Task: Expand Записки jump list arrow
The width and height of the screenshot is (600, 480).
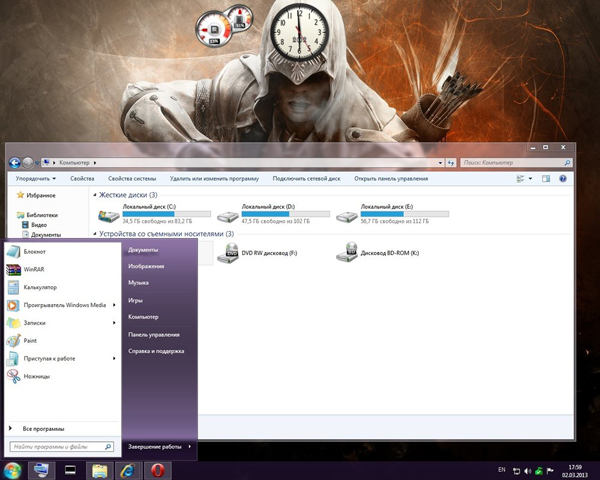Action: tap(114, 323)
